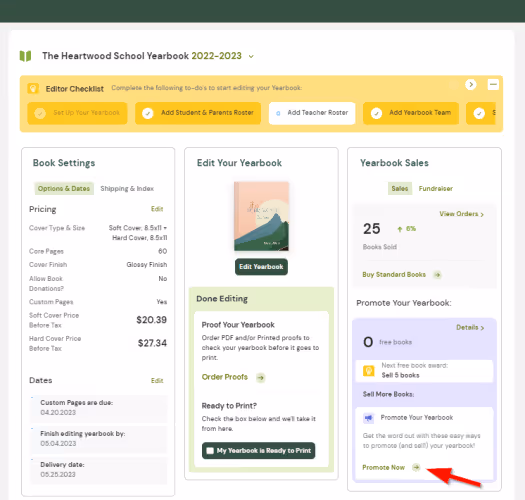
Task: Edit the Dates settings
Action: [157, 380]
